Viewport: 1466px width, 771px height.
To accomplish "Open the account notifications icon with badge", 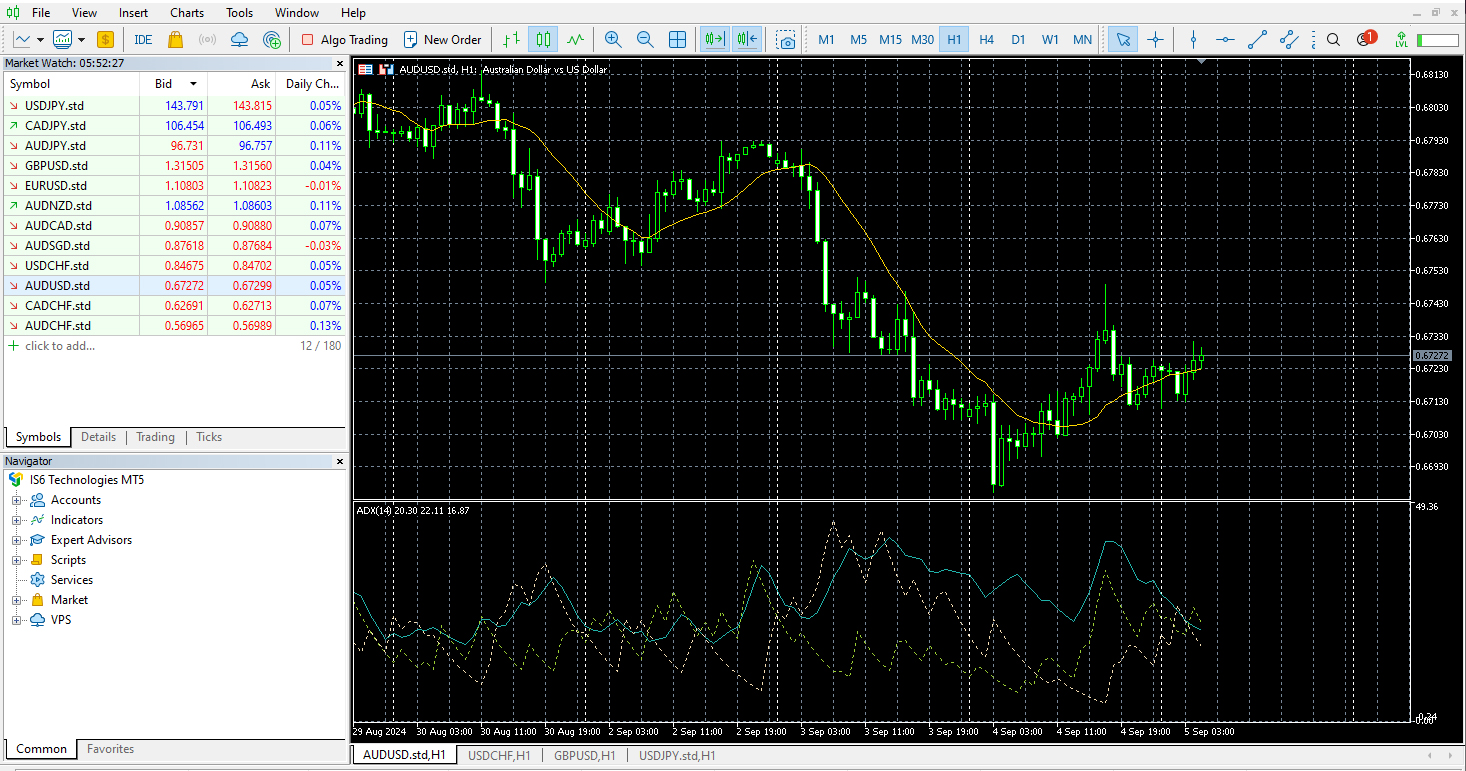I will 1366,39.
